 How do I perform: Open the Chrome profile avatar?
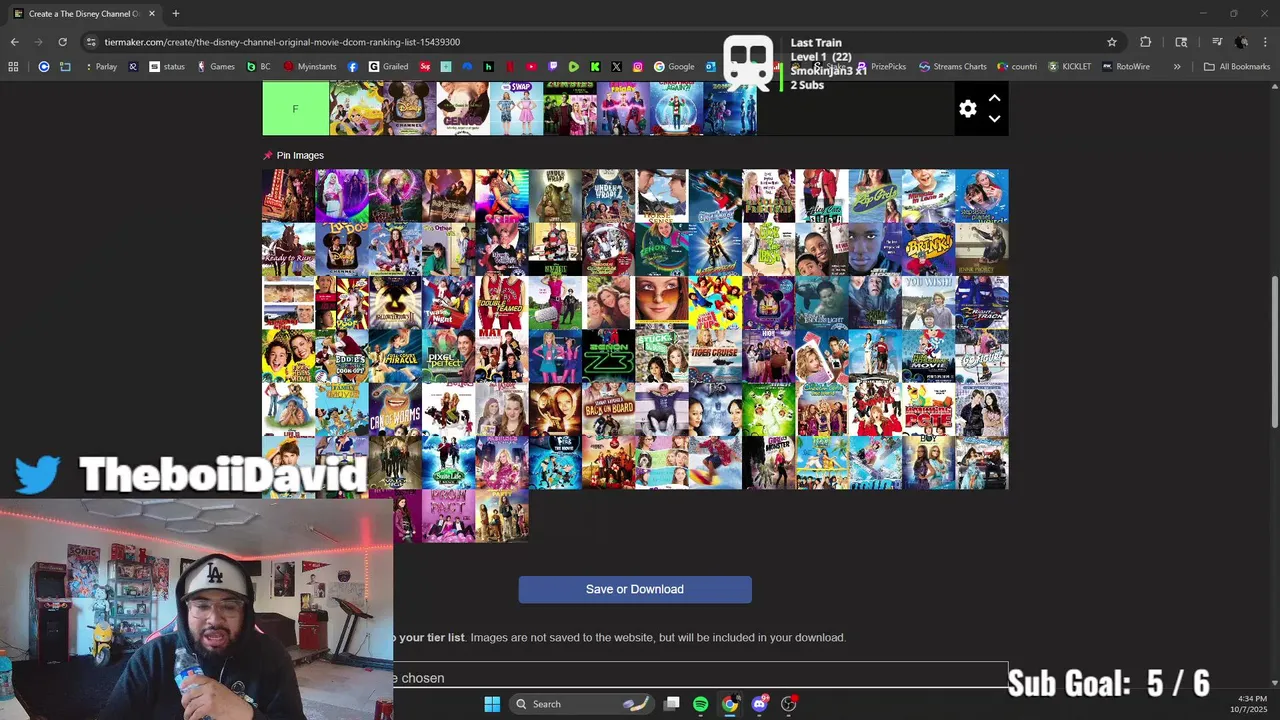pyautogui.click(x=1241, y=42)
